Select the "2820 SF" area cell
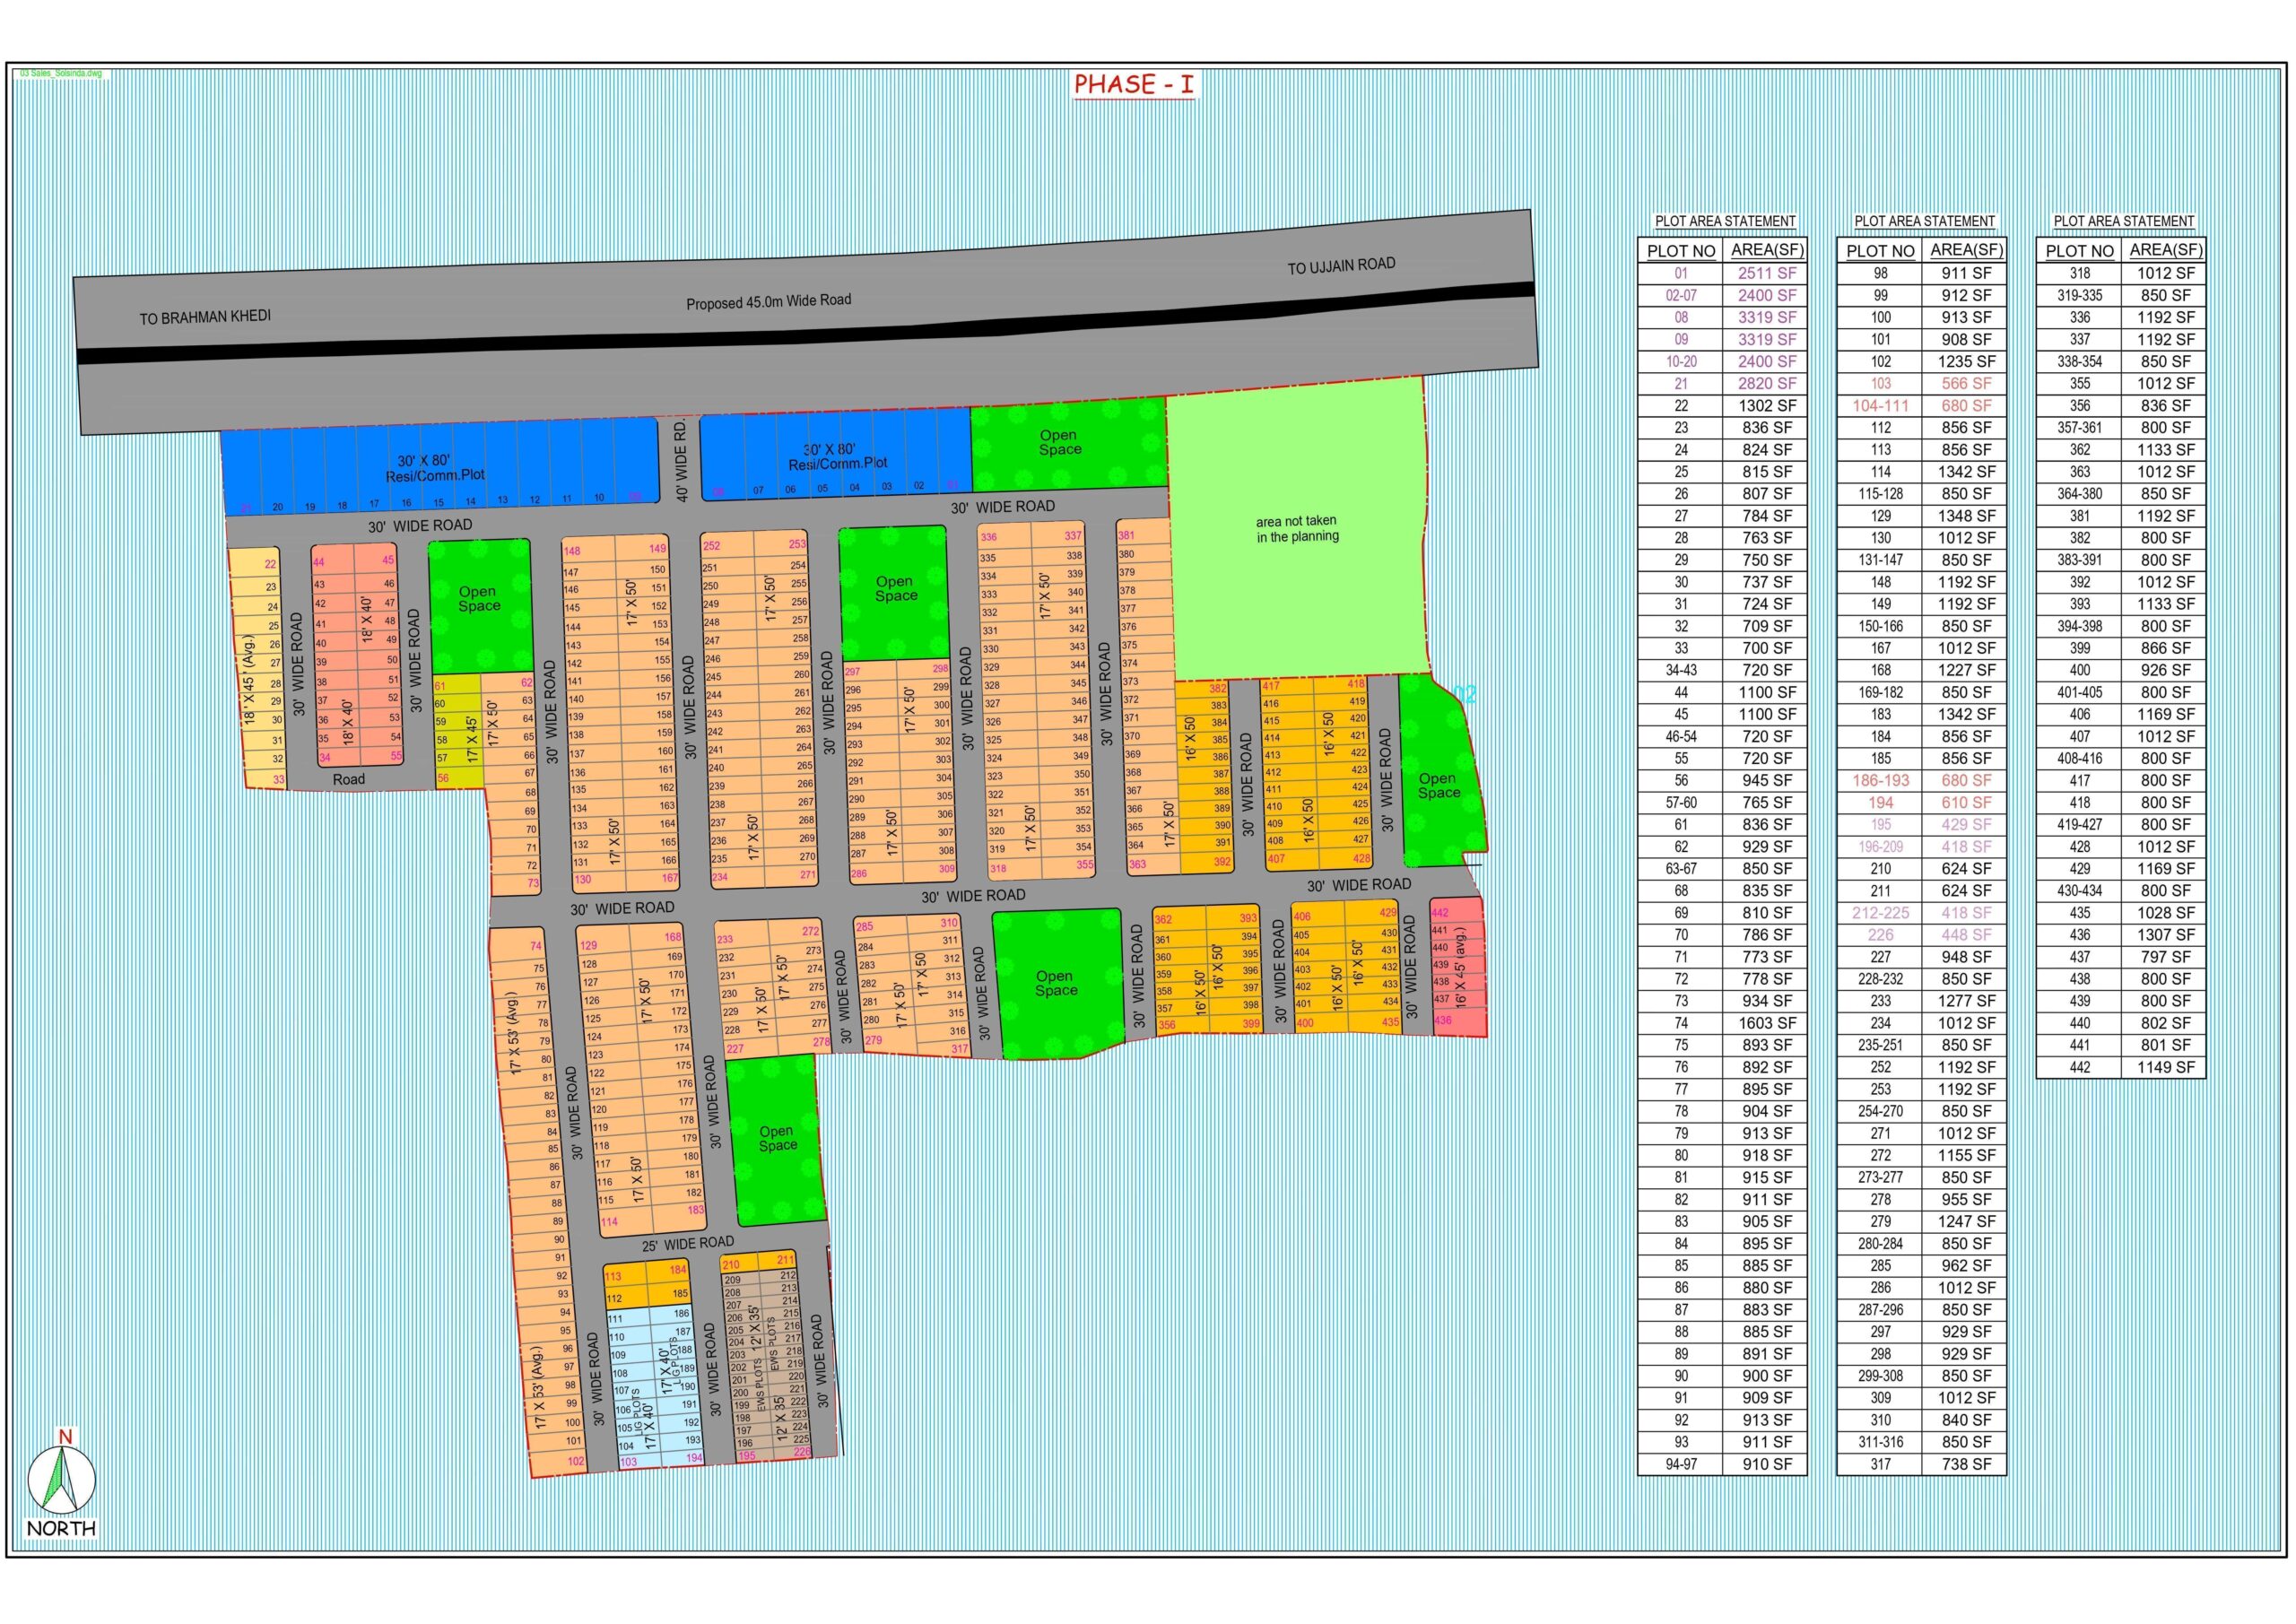Screen dimensions: 2296x1624 (x=1767, y=383)
